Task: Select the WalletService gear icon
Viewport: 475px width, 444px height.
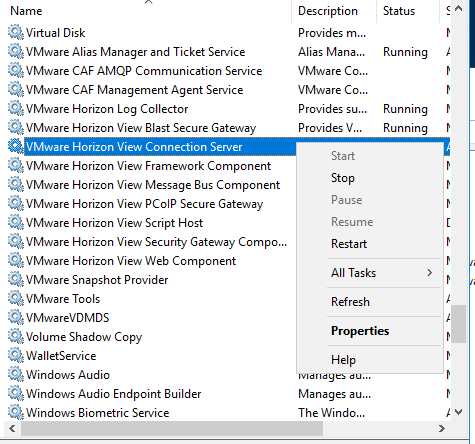Action: (x=15, y=355)
